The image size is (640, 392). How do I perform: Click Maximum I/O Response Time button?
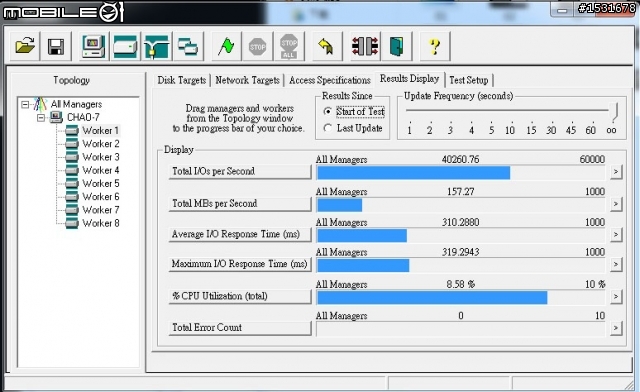point(240,264)
